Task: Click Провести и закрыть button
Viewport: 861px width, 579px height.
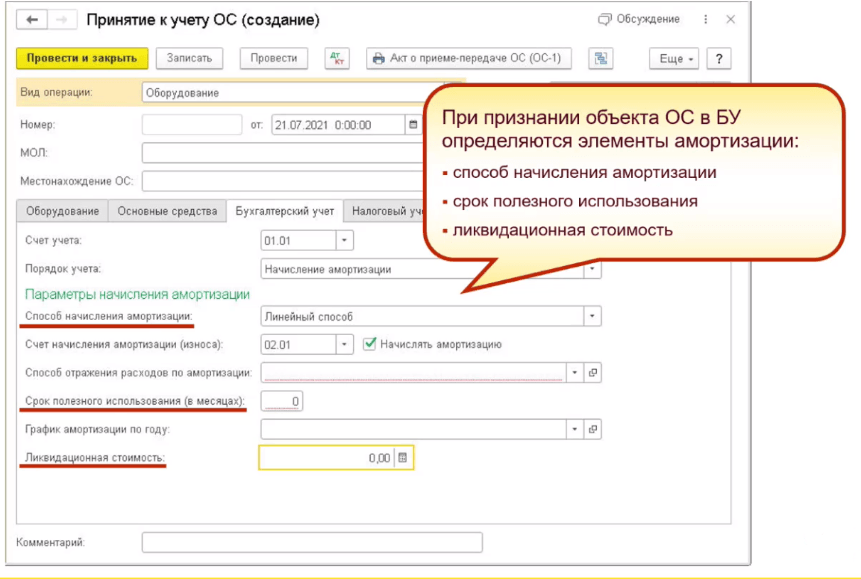Action: [82, 58]
